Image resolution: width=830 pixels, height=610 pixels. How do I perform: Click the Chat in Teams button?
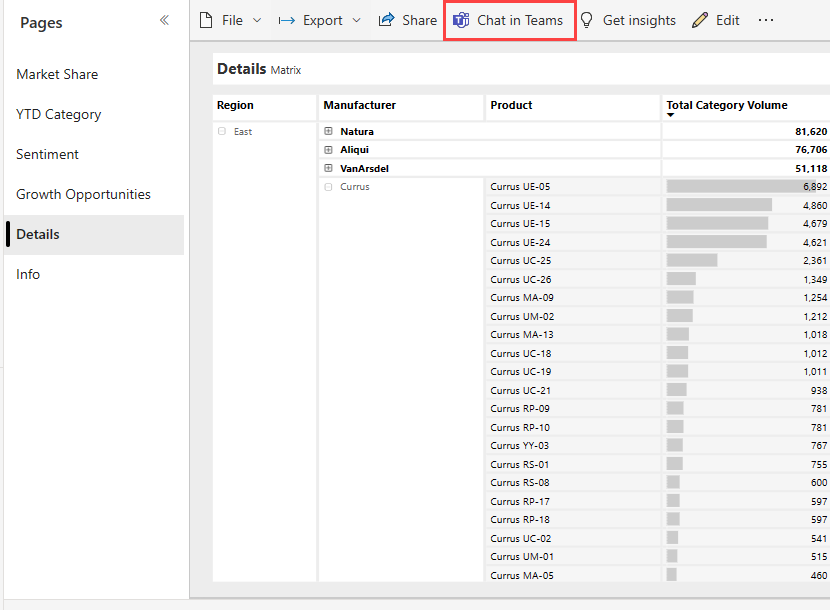tap(509, 21)
